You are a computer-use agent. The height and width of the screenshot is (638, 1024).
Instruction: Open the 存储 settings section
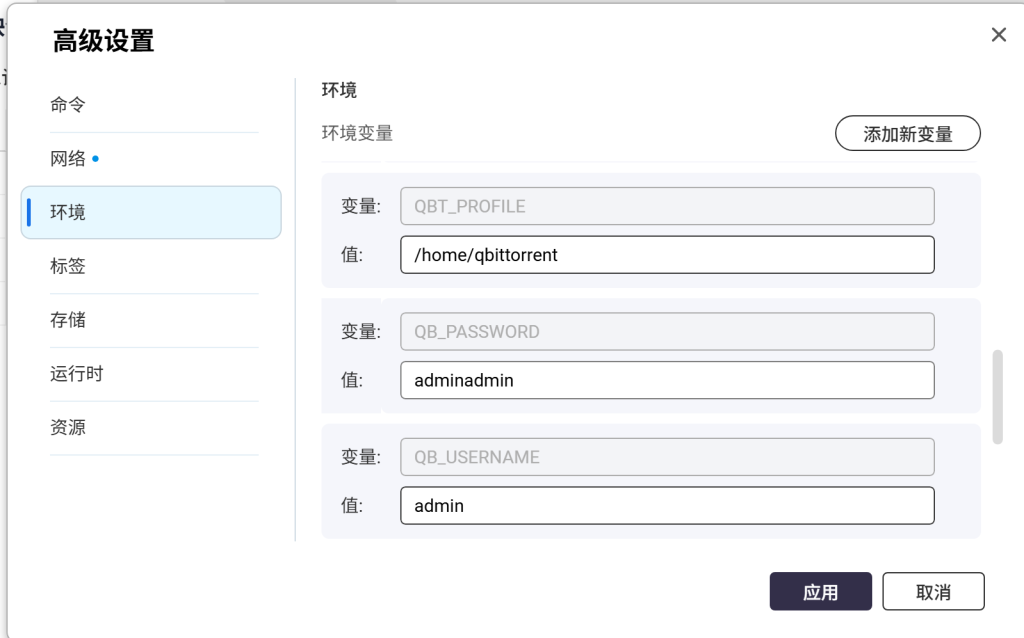68,320
